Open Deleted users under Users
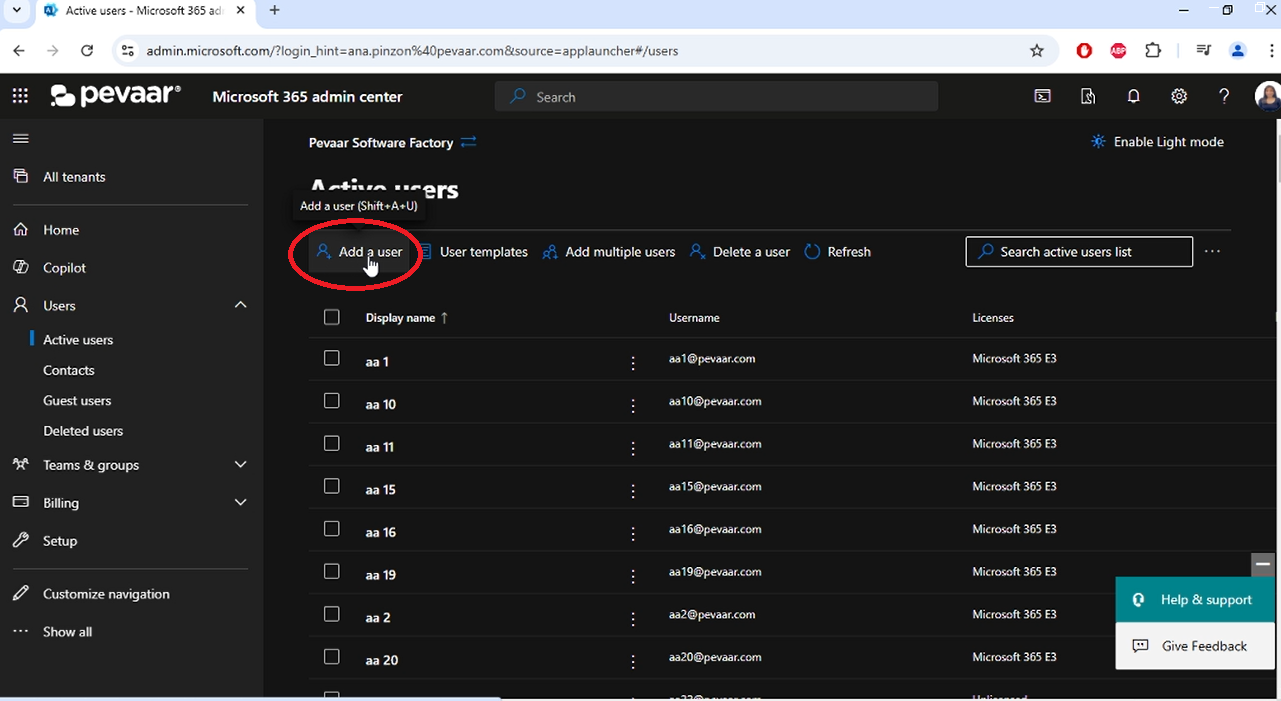The width and height of the screenshot is (1281, 701). pos(83,431)
